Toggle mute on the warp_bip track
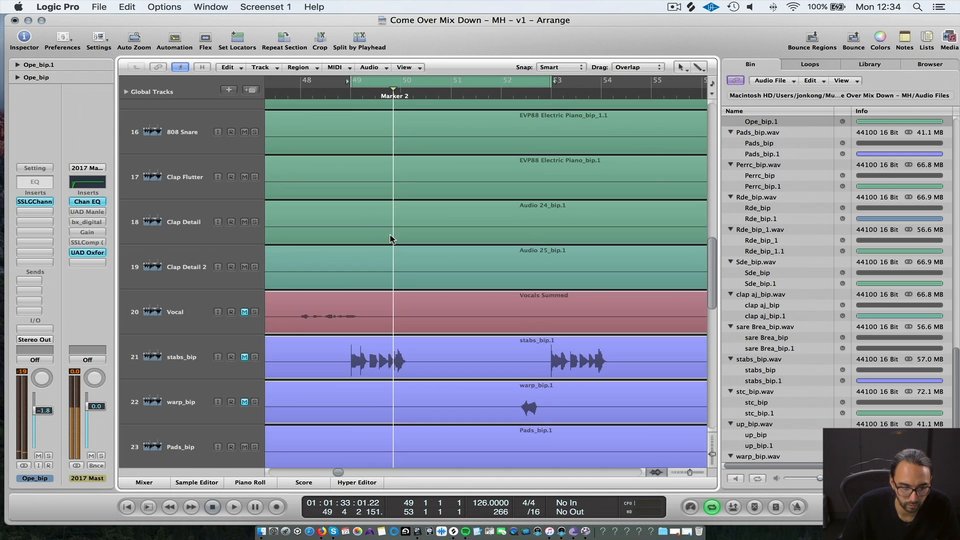Image resolution: width=960 pixels, height=540 pixels. pos(244,402)
